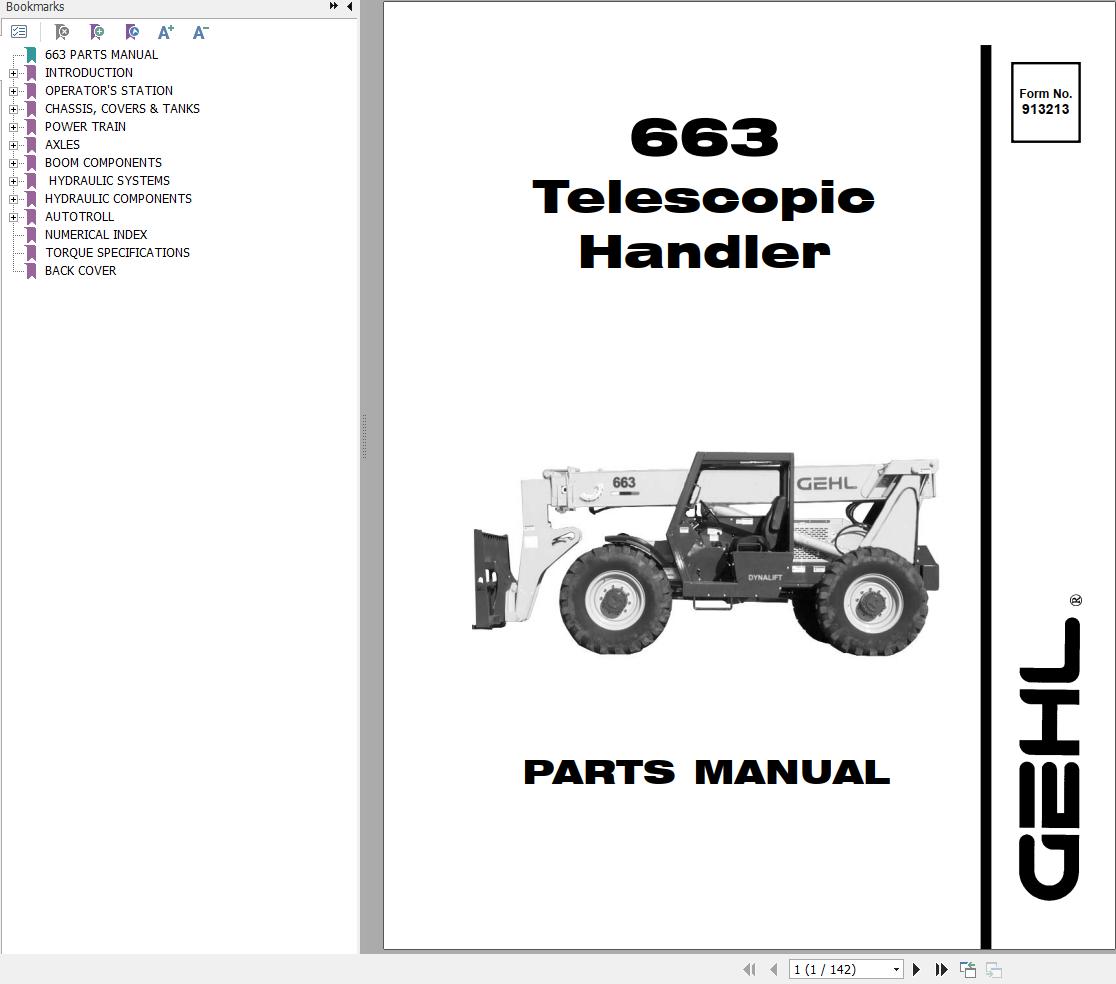Image resolution: width=1116 pixels, height=984 pixels.
Task: Decrease bookmark text size (A-)
Action: pyautogui.click(x=201, y=32)
